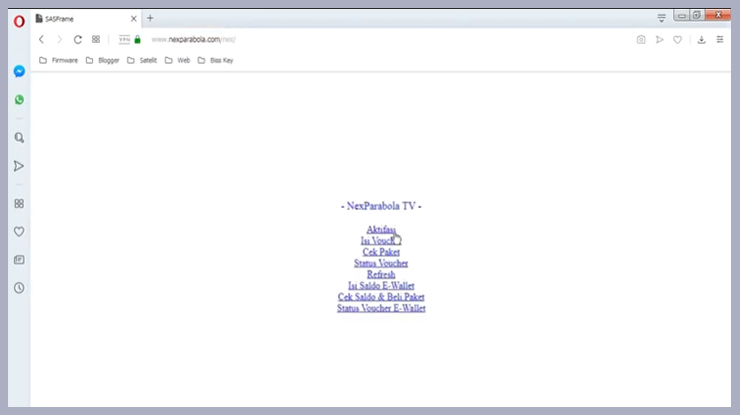Toggle the VPN badge in address bar

click(124, 40)
